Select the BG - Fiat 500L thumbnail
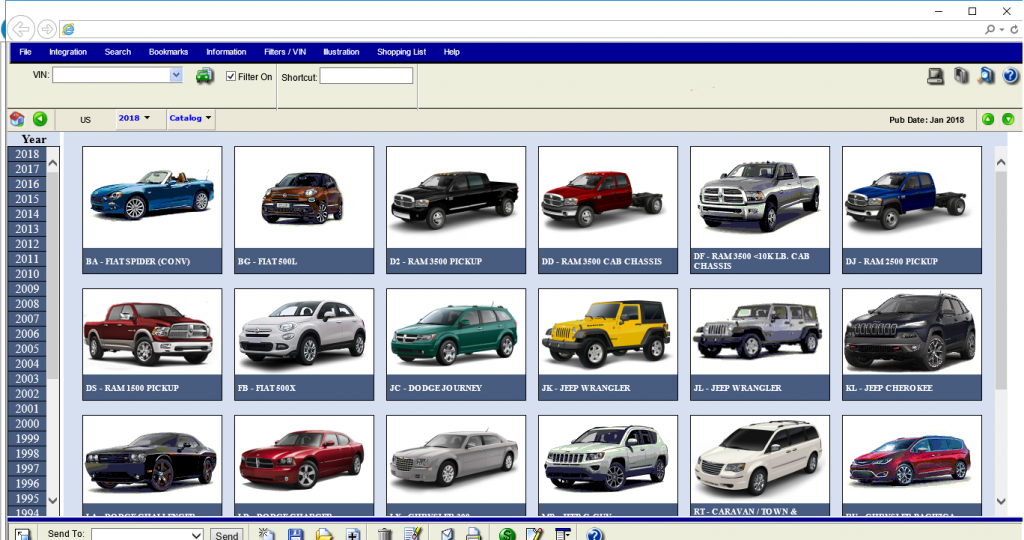The height and width of the screenshot is (540, 1024). [x=304, y=210]
